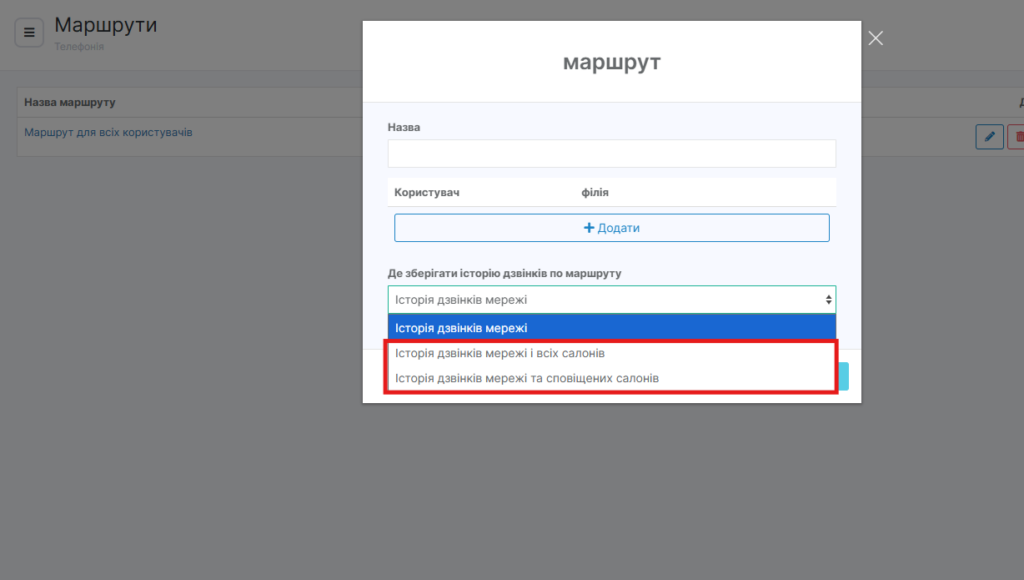
Task: Click the 'Користувач' column header in dialog
Action: (x=427, y=192)
